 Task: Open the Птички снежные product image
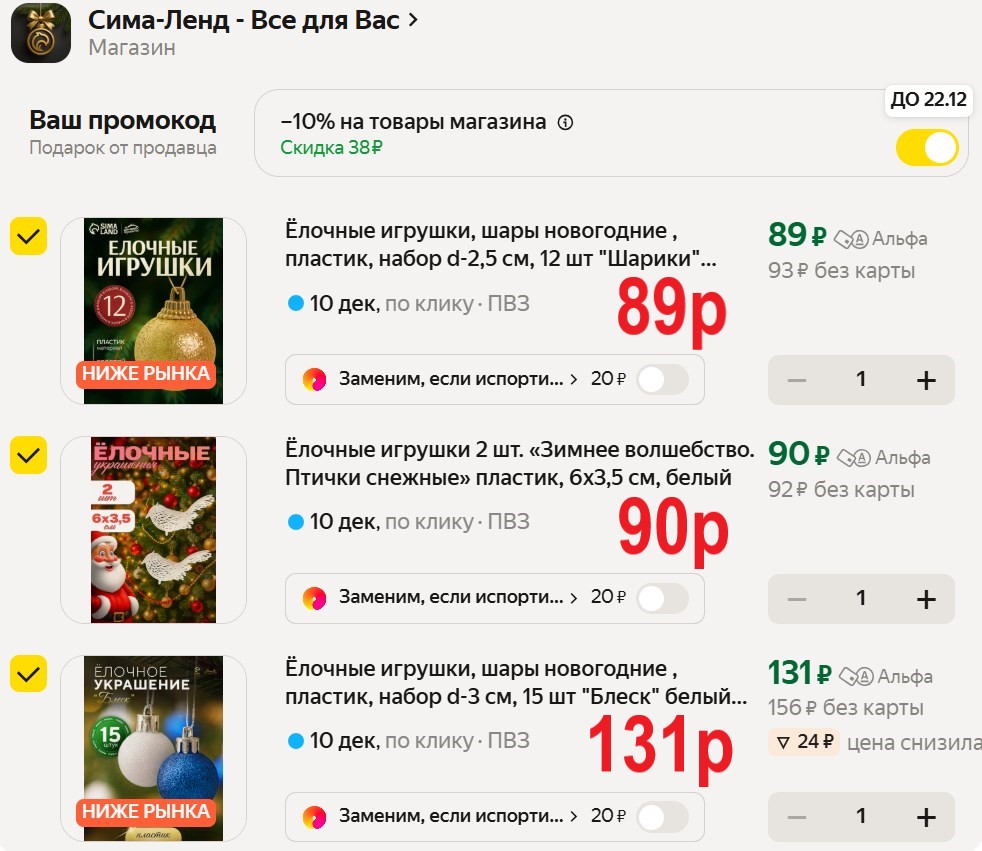153,529
